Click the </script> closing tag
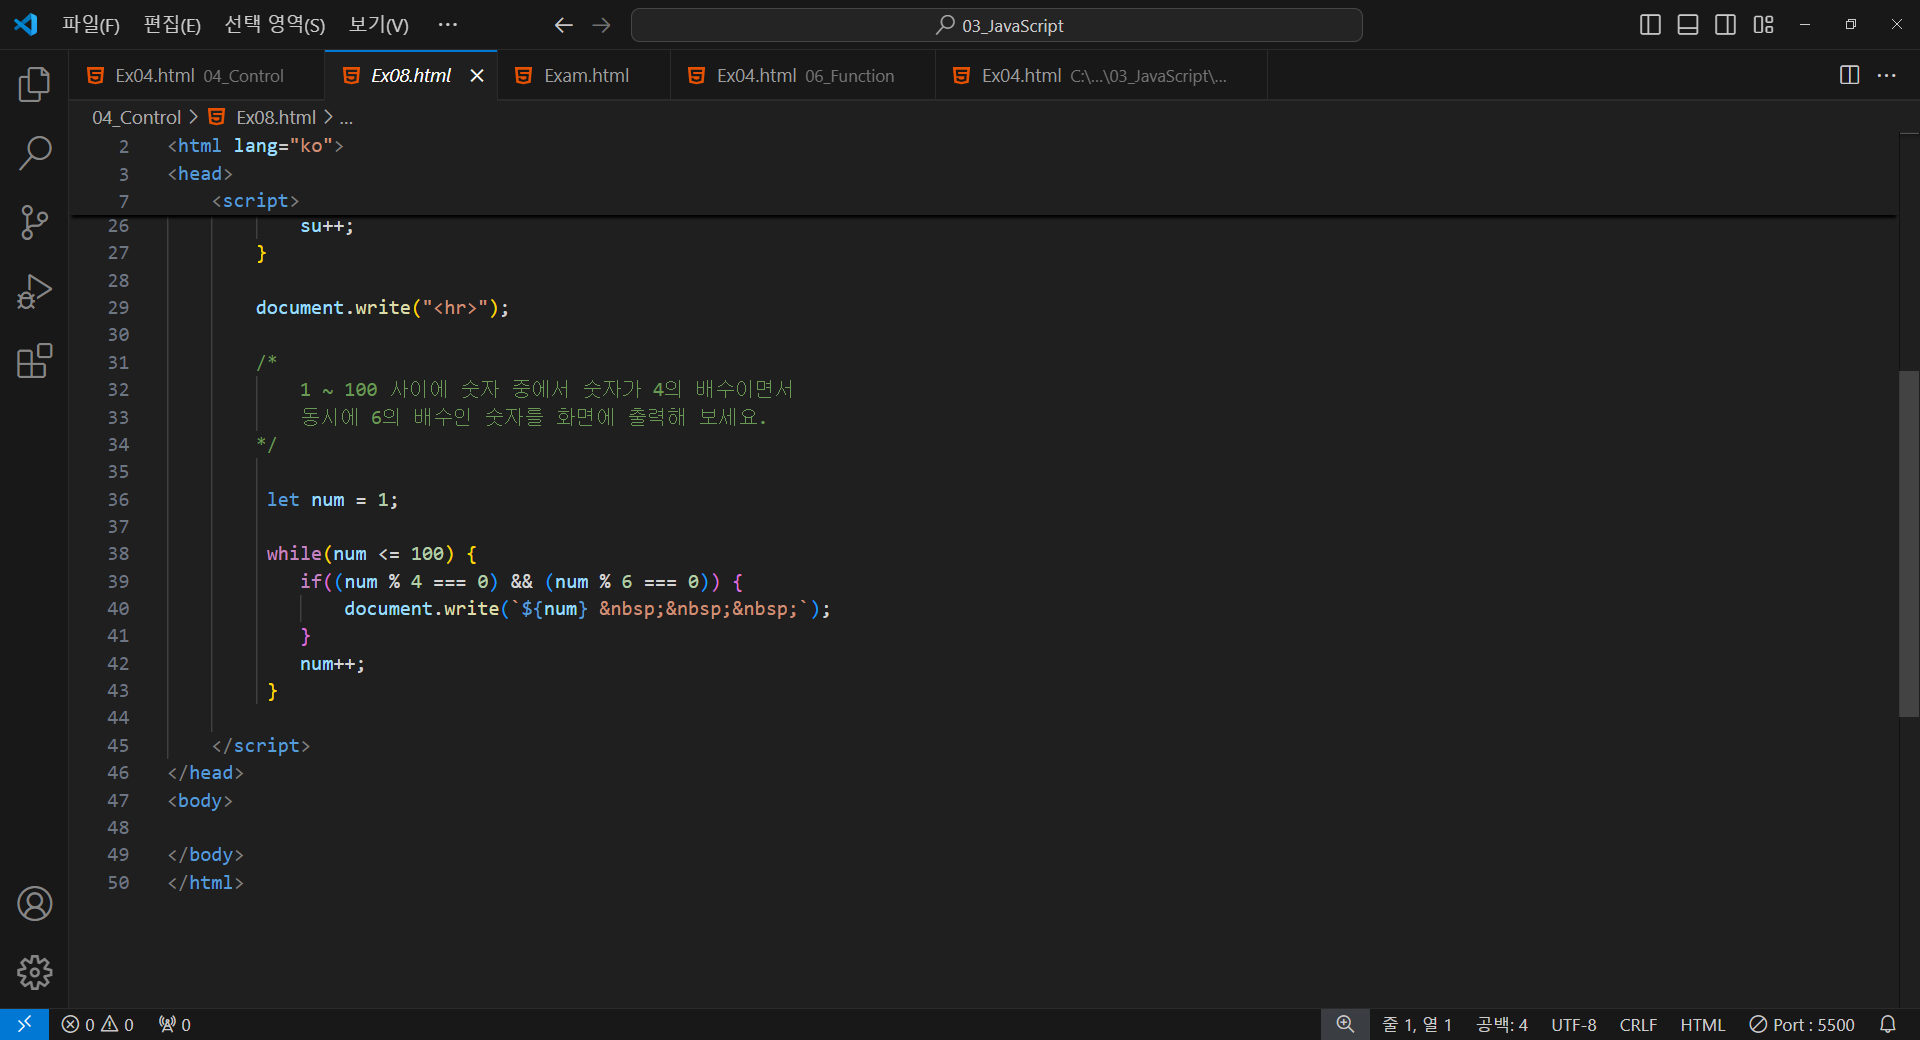 click(x=261, y=746)
